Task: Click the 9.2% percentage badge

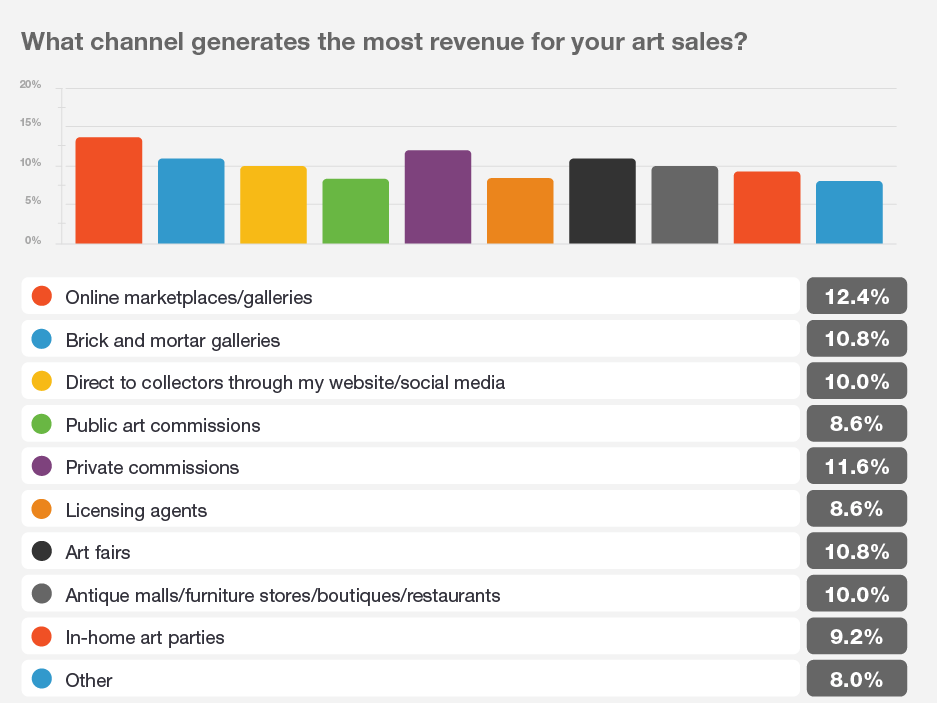Action: pos(856,637)
